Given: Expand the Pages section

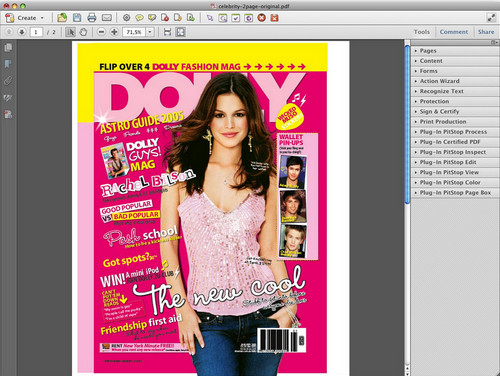Looking at the screenshot, I should [455, 51].
